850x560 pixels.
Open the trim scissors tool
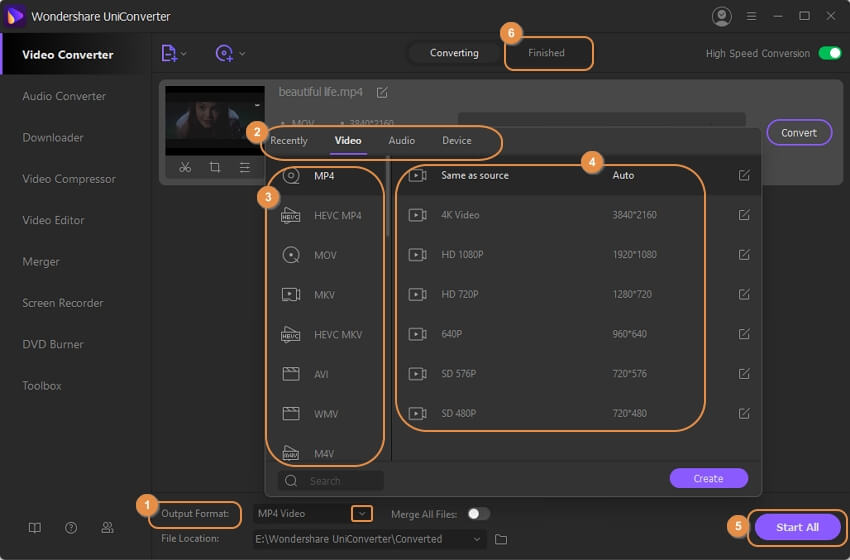click(185, 167)
